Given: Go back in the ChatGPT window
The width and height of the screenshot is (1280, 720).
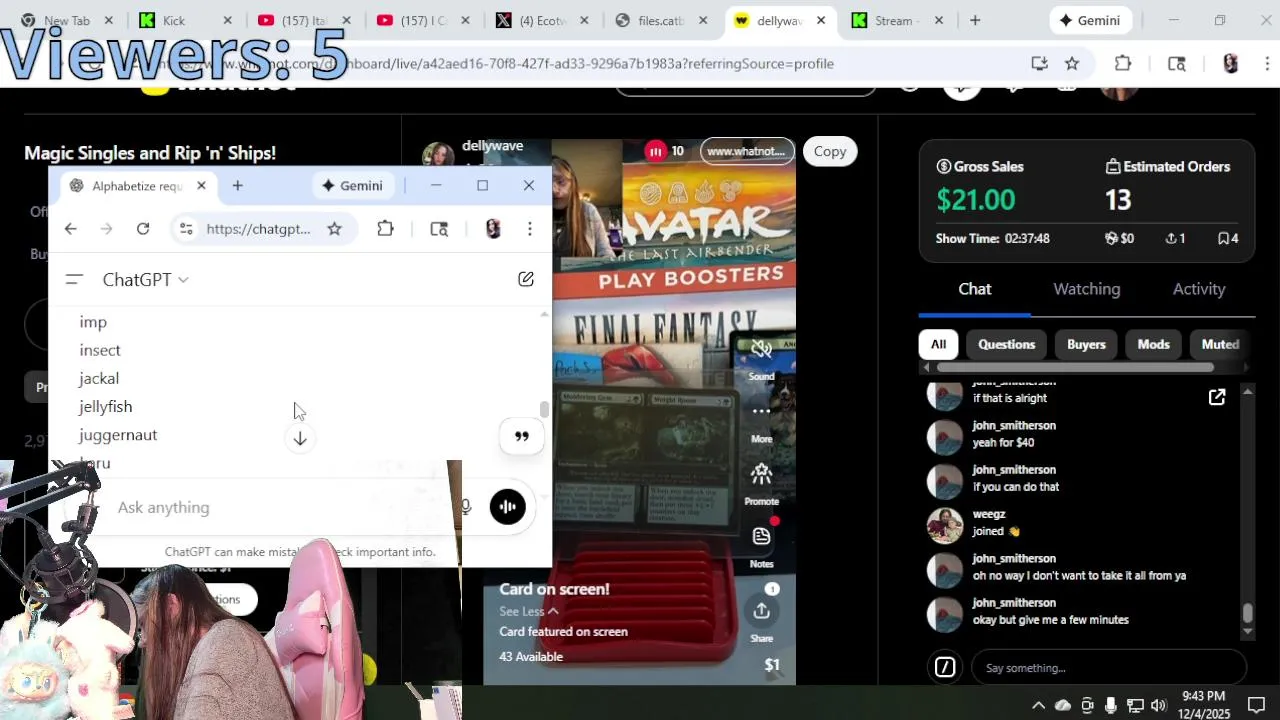Looking at the screenshot, I should click(70, 229).
